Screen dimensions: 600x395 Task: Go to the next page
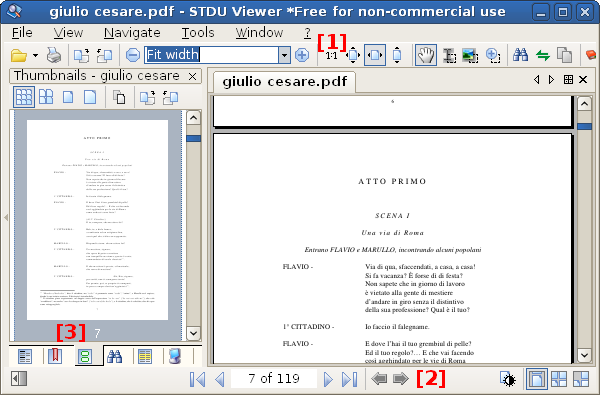[328, 379]
